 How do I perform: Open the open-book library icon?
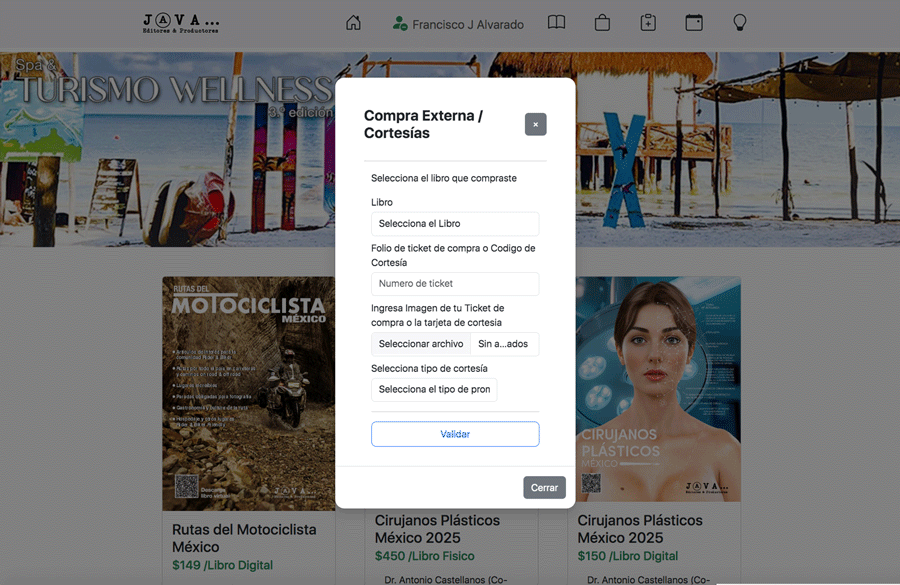click(556, 23)
